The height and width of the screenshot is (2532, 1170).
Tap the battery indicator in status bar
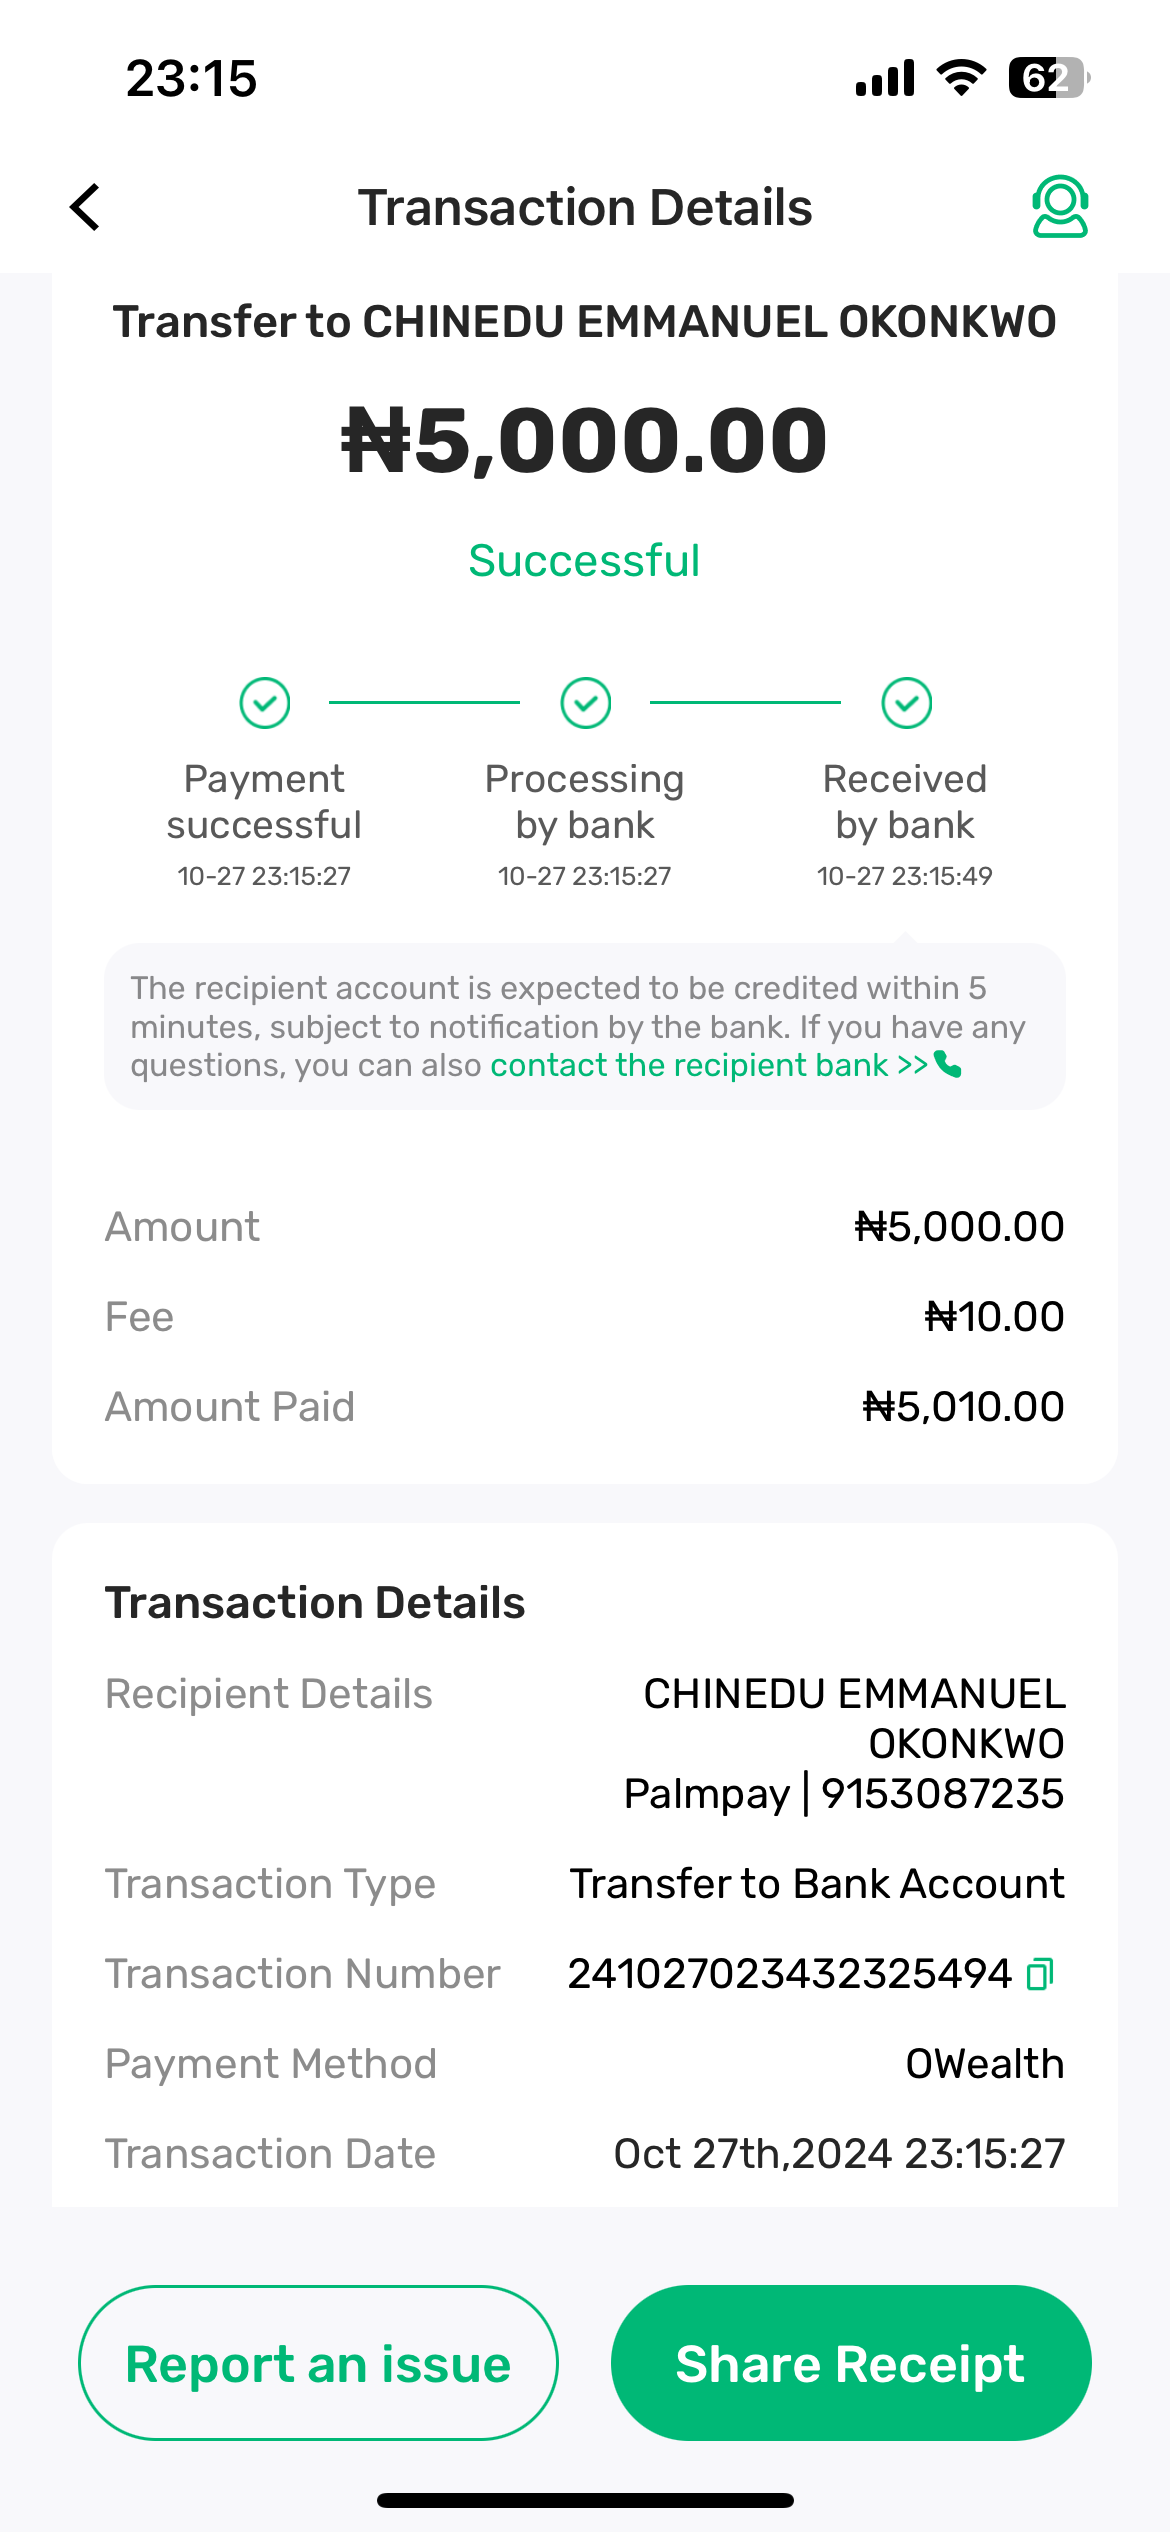[x=1048, y=78]
